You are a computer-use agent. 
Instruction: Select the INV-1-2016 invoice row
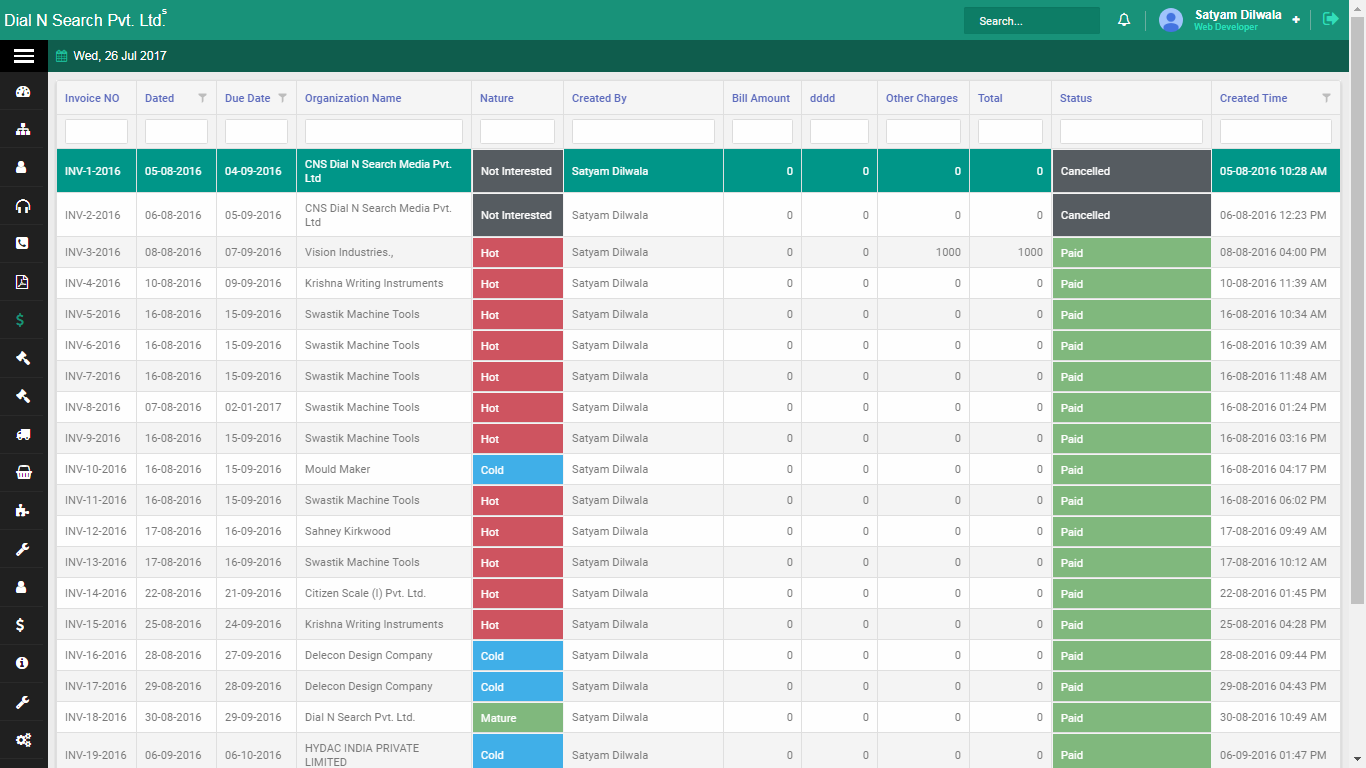698,171
